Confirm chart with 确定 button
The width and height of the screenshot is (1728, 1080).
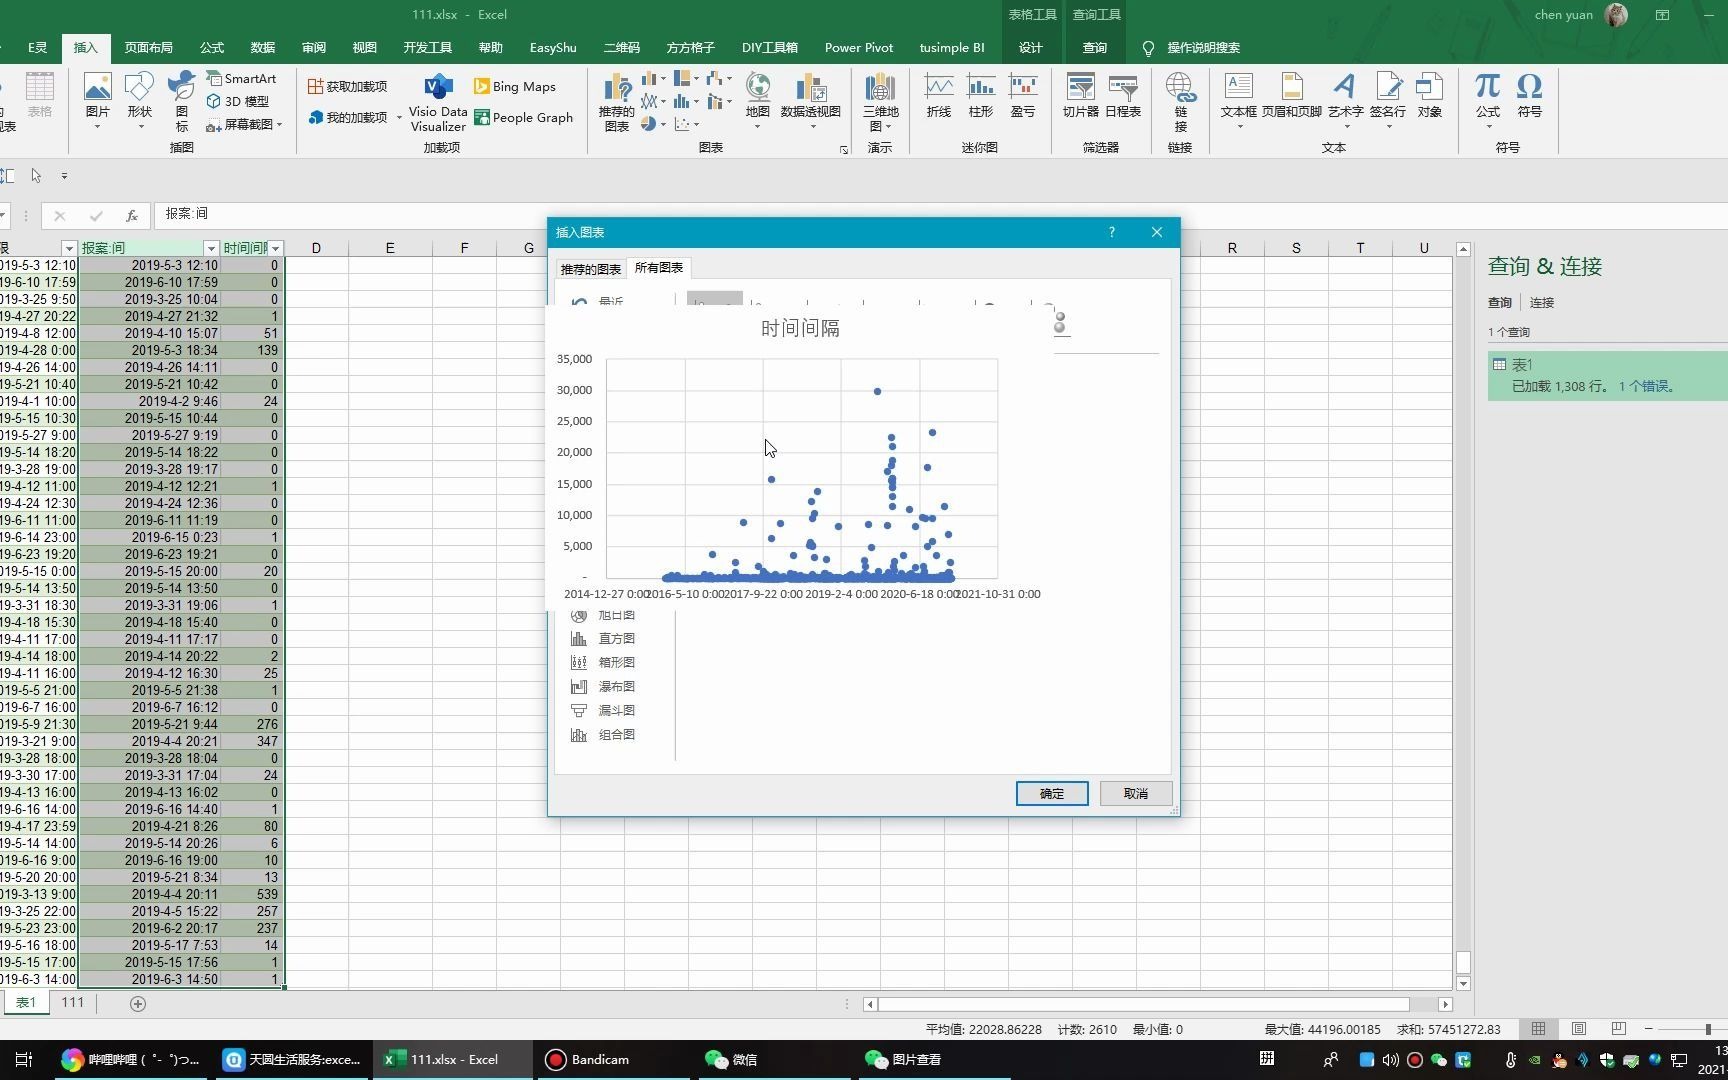[x=1052, y=794]
